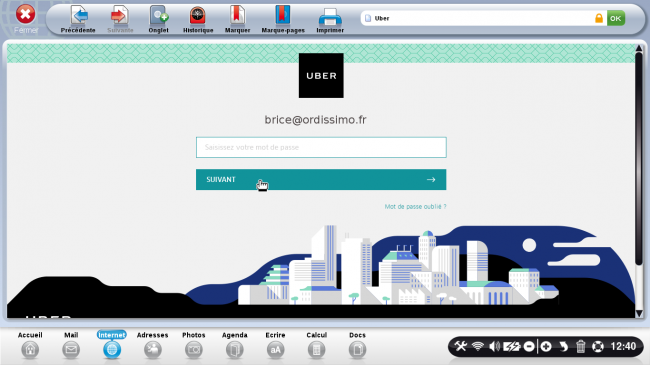
Task: Bookmark this page with Marquer
Action: coord(238,19)
